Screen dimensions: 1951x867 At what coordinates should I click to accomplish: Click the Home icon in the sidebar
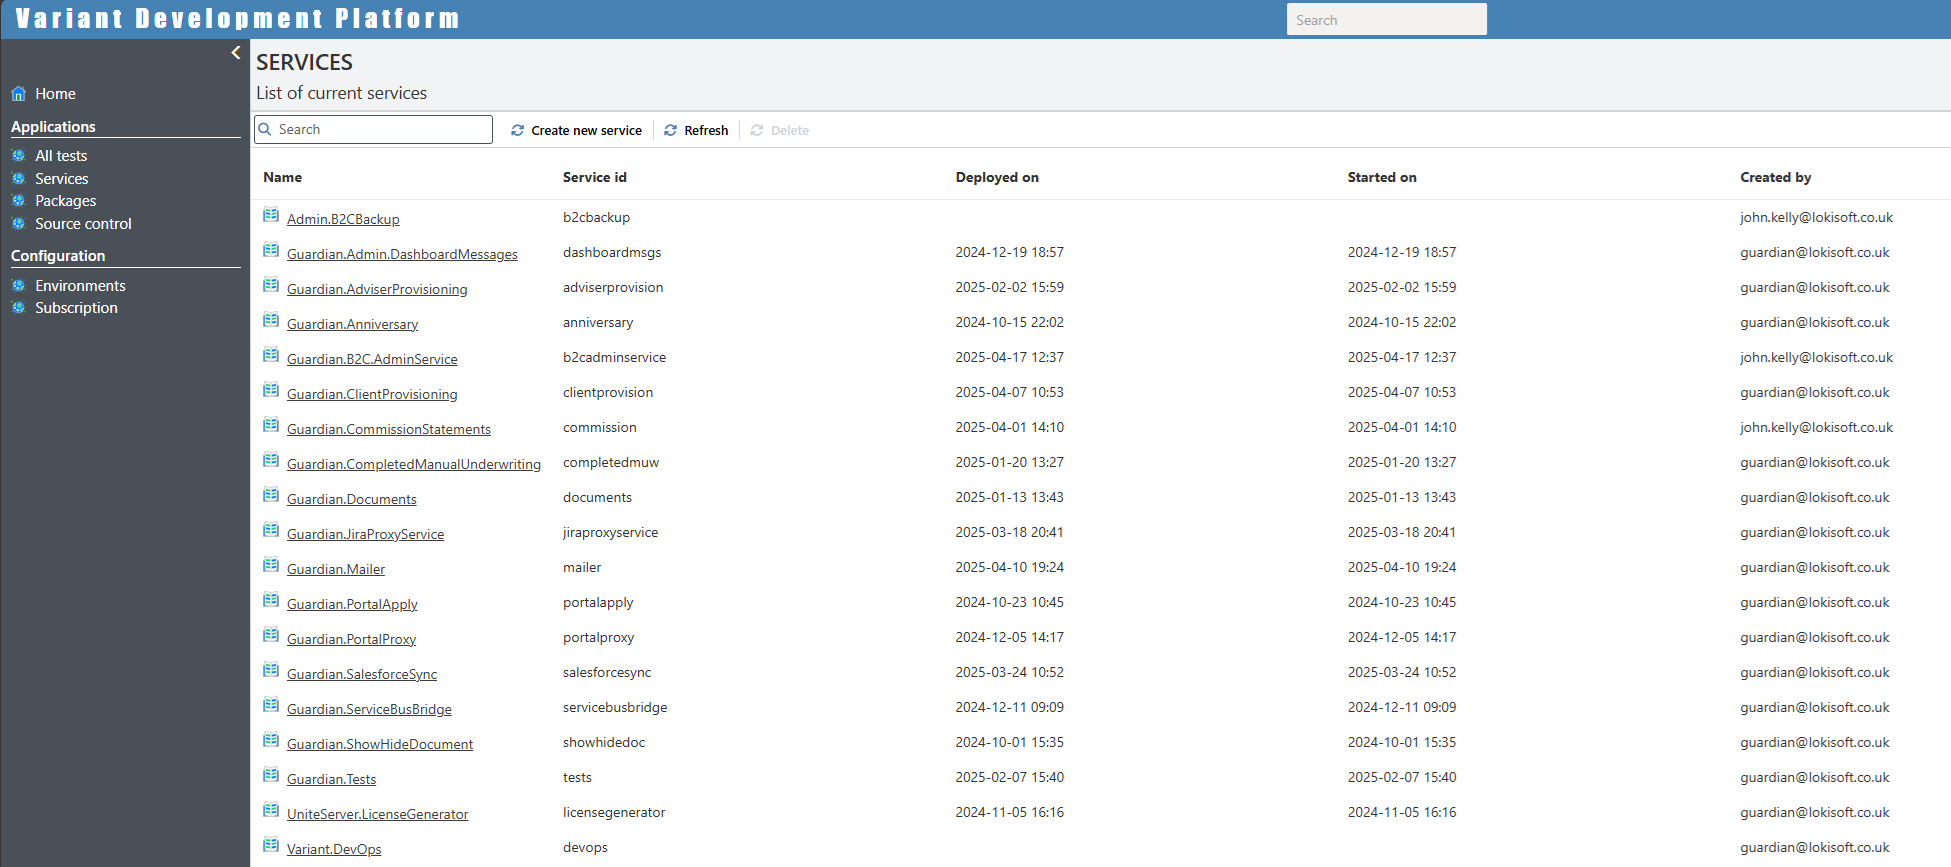tap(18, 94)
